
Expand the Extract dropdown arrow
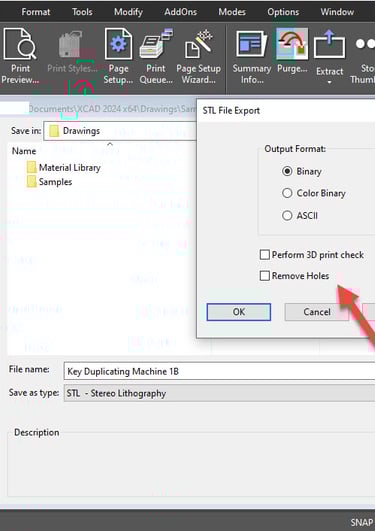(x=329, y=82)
